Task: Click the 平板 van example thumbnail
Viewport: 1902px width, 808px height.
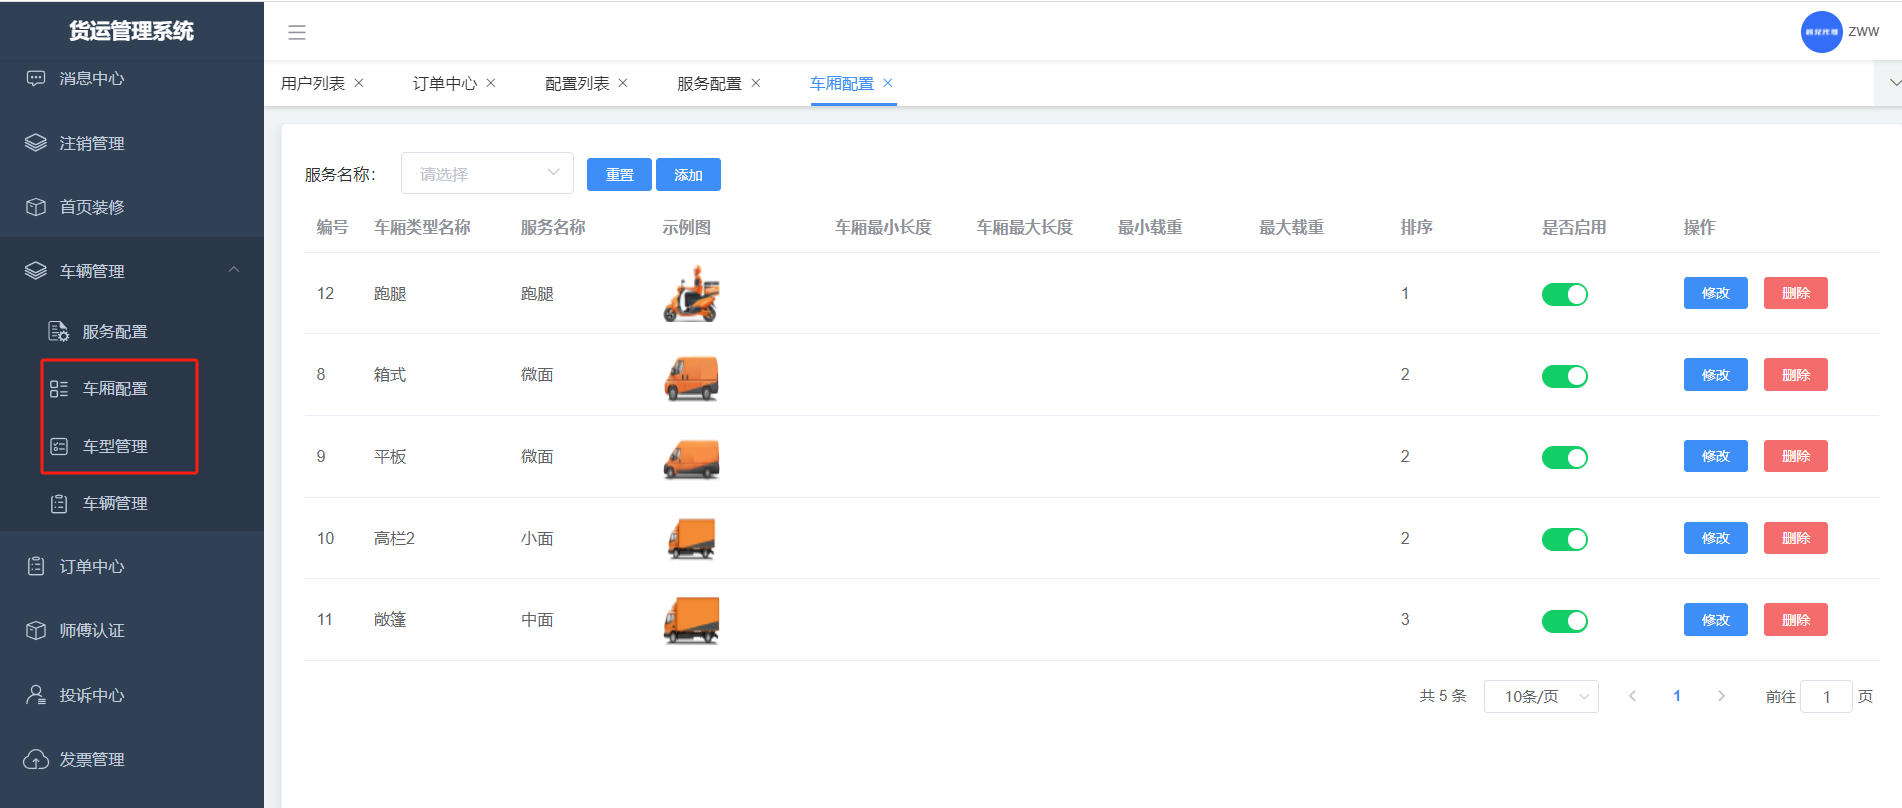Action: point(691,458)
